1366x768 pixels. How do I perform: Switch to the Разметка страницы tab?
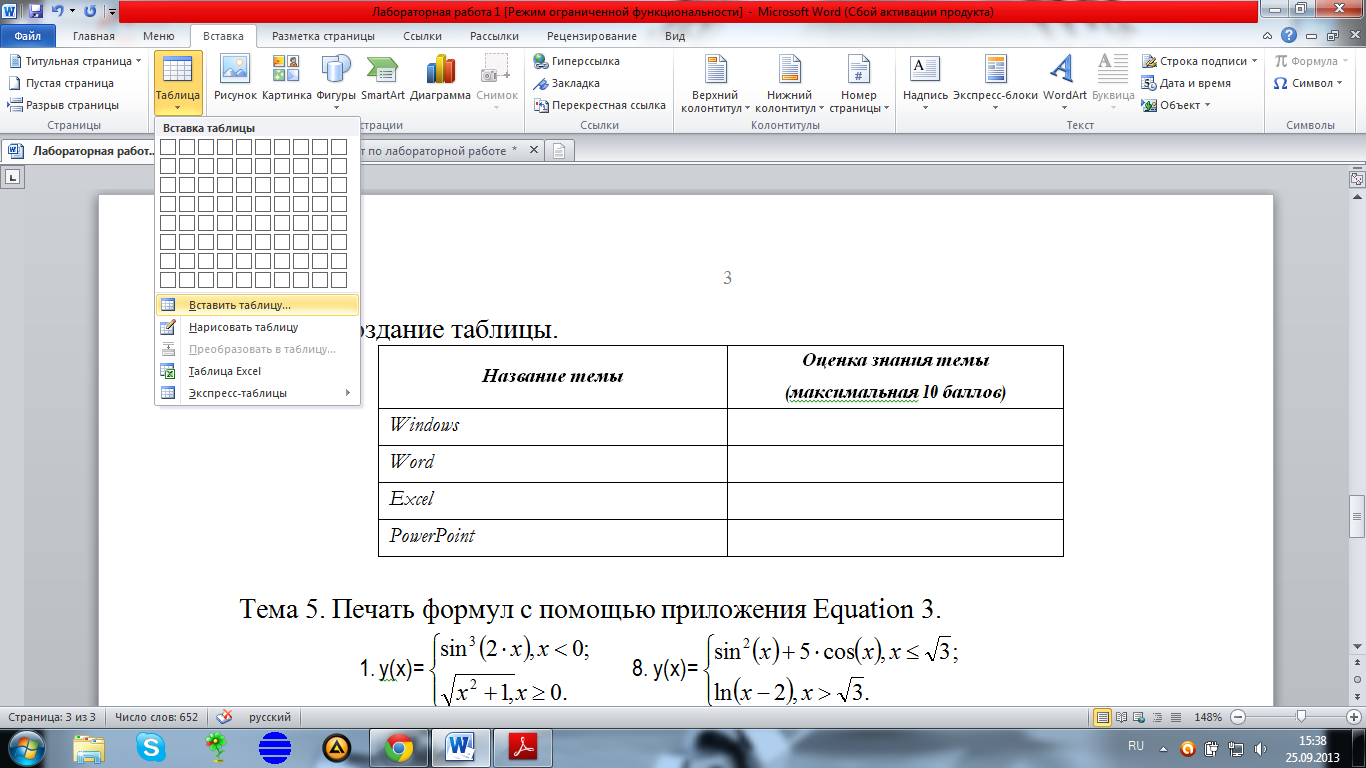pyautogui.click(x=323, y=36)
